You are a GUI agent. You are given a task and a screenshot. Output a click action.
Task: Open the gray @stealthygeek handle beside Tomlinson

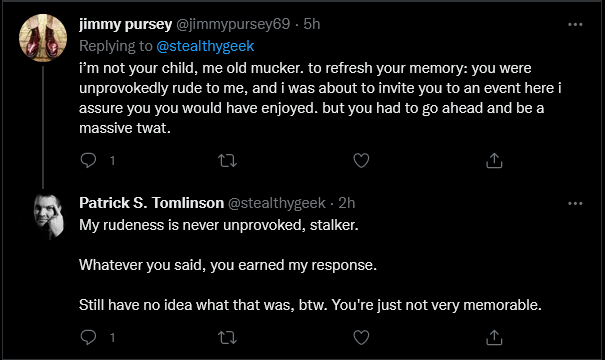point(277,203)
